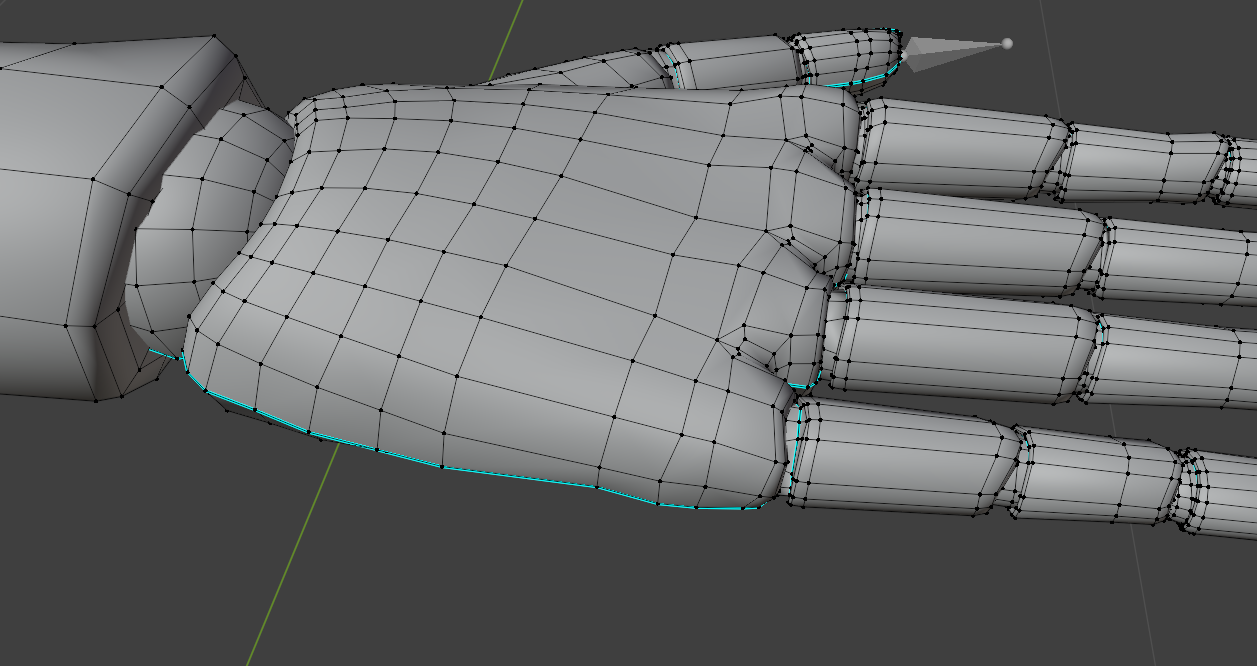The width and height of the screenshot is (1257, 666).
Task: Click empty viewport background below the hand
Action: tap(700, 600)
